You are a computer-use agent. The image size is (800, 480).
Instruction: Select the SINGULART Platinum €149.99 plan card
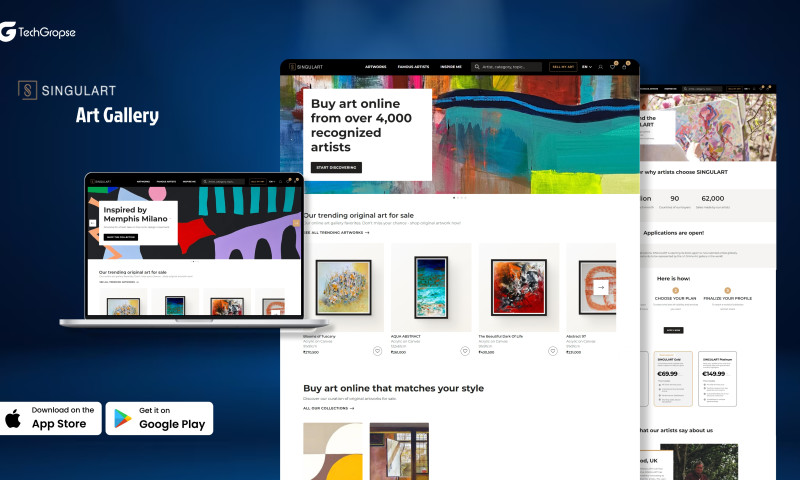point(717,378)
